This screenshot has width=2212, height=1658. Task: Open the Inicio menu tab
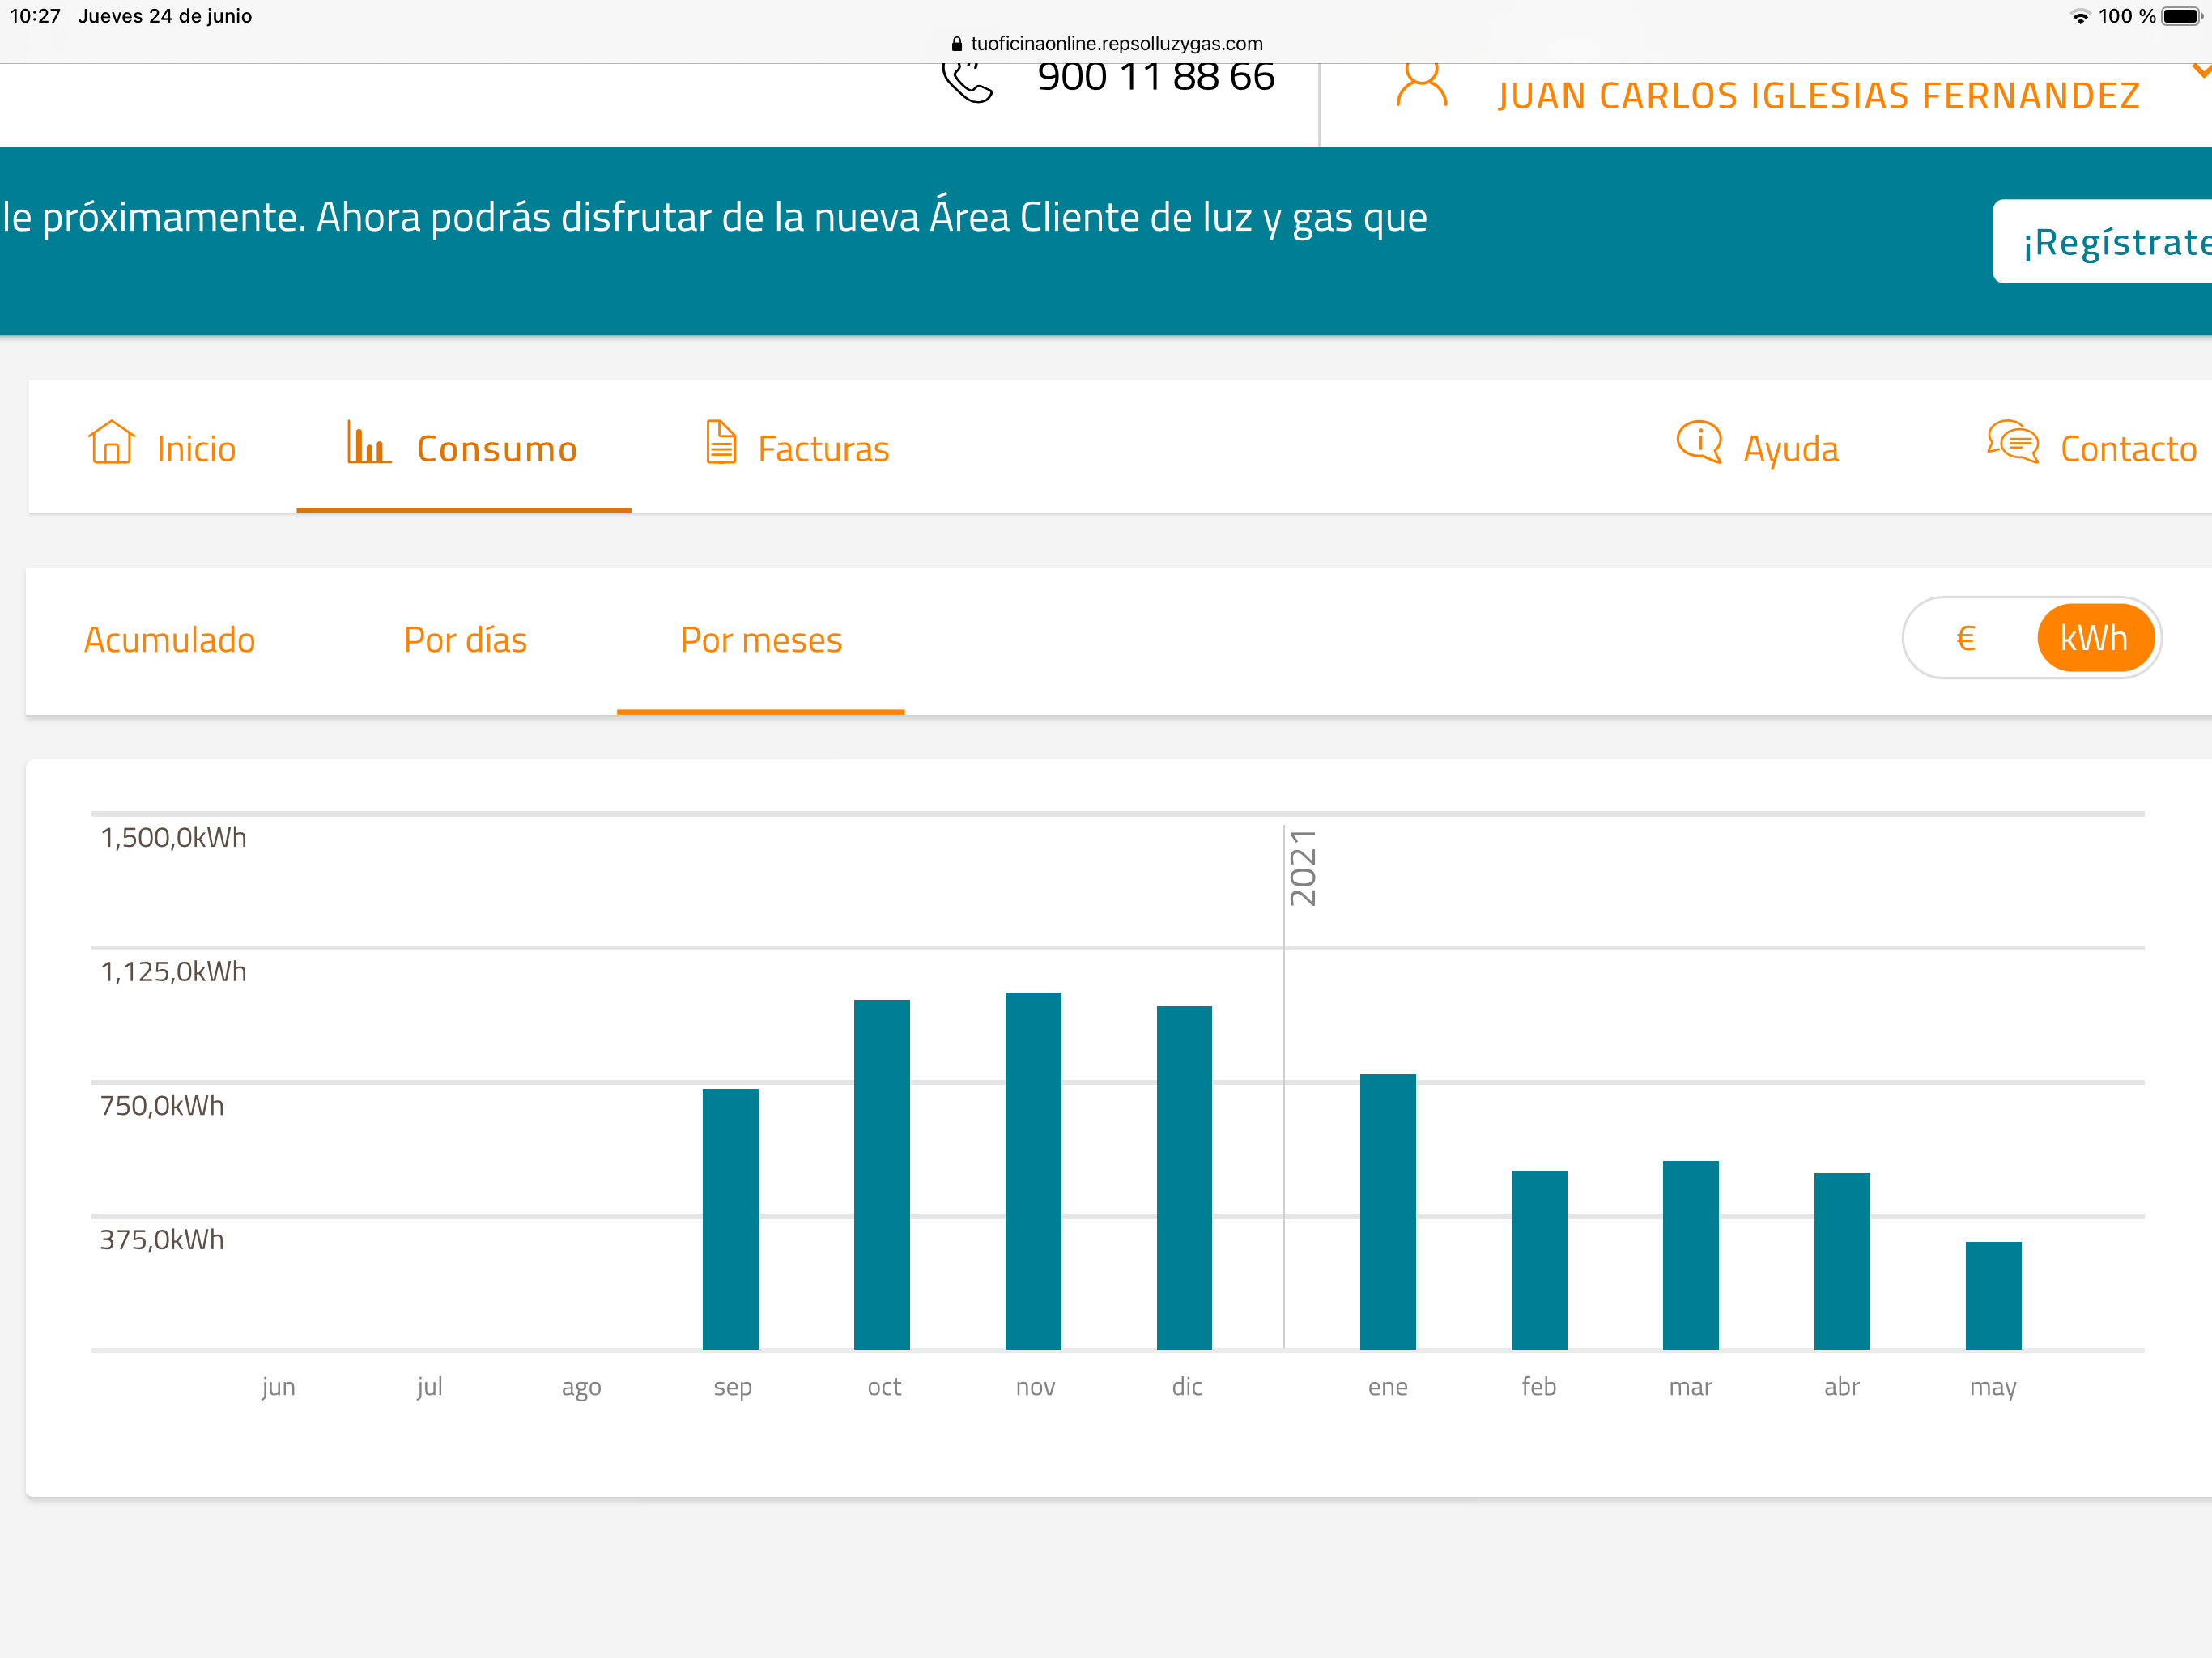(162, 448)
